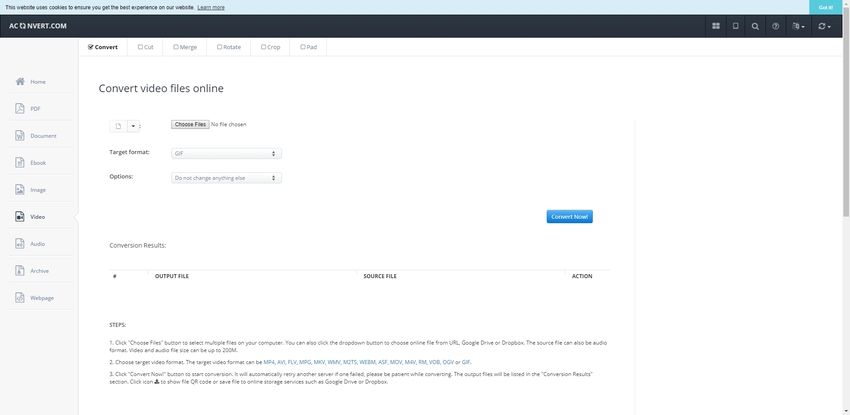
Task: Open the search magnifier icon
Action: tap(755, 26)
